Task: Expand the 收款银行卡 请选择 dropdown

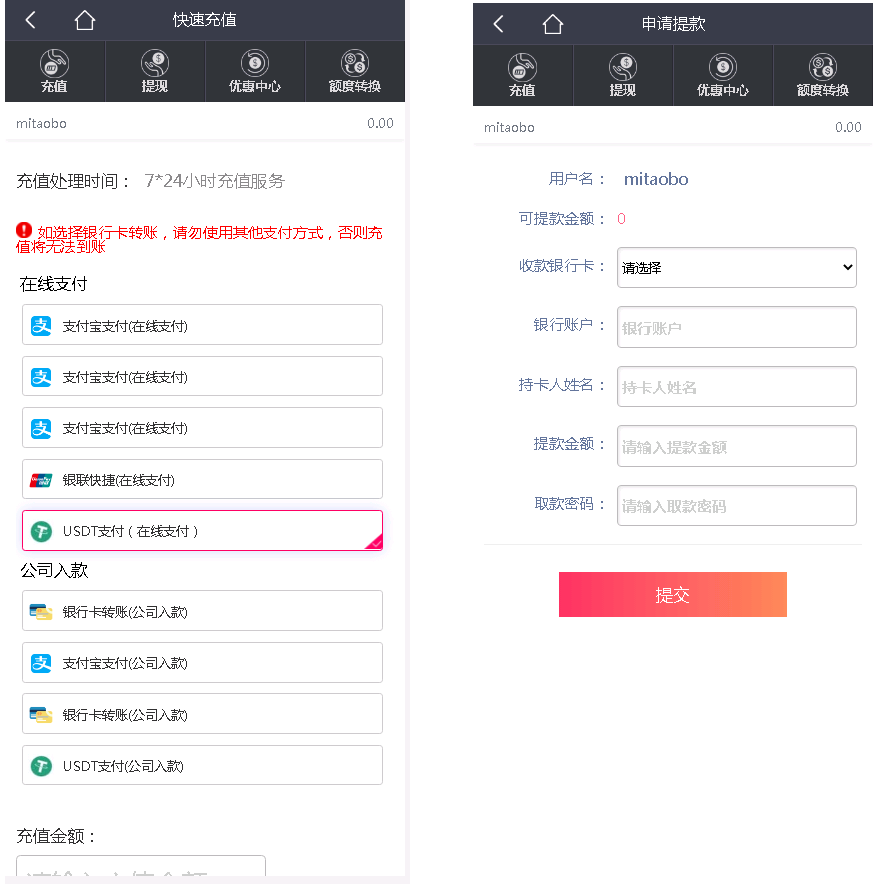Action: tap(737, 268)
